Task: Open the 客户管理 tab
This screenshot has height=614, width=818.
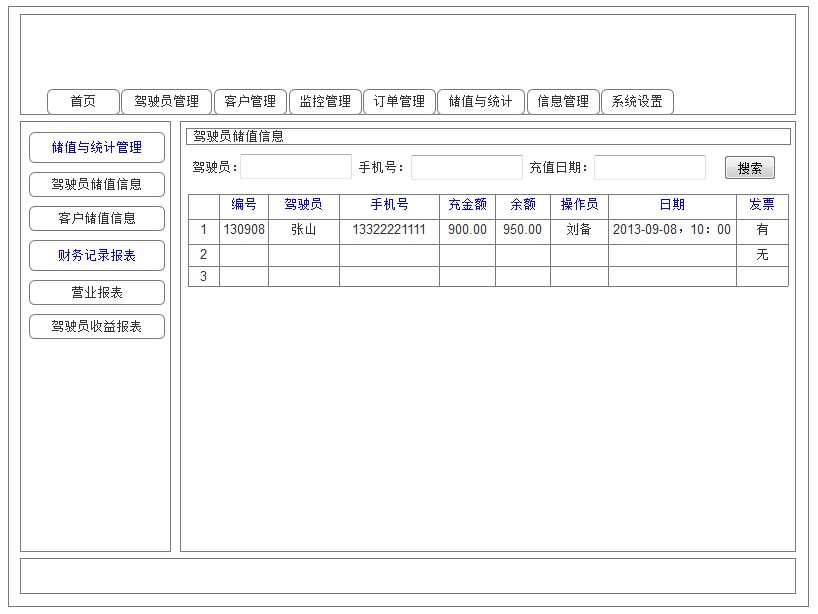Action: point(250,101)
